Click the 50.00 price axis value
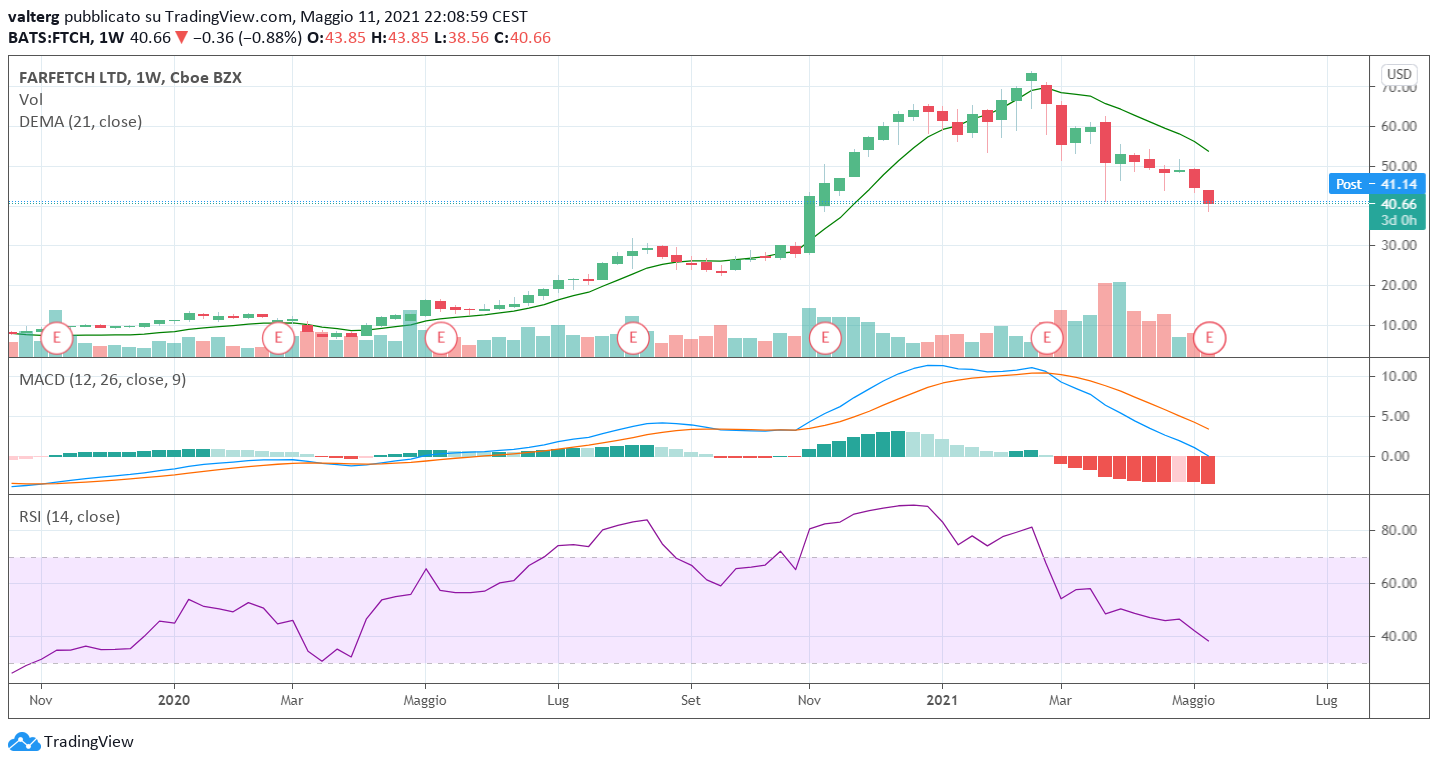Viewport: 1438px width, 765px height. click(x=1397, y=166)
